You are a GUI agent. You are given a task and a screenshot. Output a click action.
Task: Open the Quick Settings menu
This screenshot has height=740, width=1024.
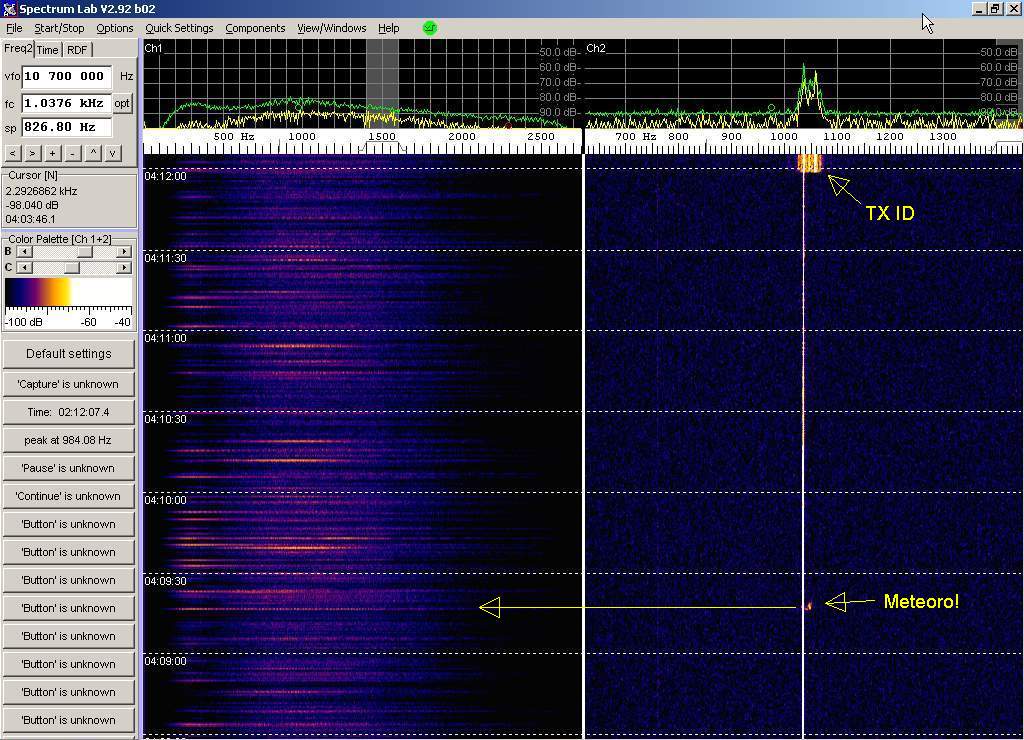179,28
